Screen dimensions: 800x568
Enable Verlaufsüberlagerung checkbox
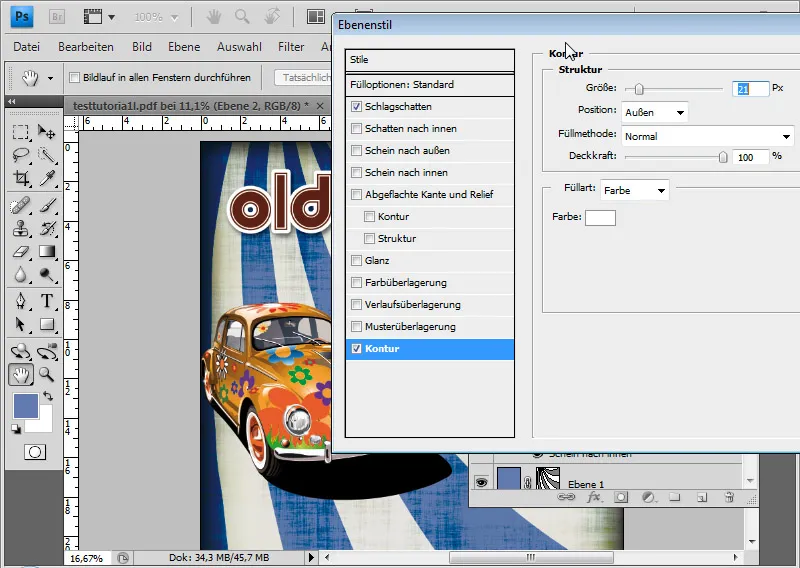pyautogui.click(x=357, y=305)
